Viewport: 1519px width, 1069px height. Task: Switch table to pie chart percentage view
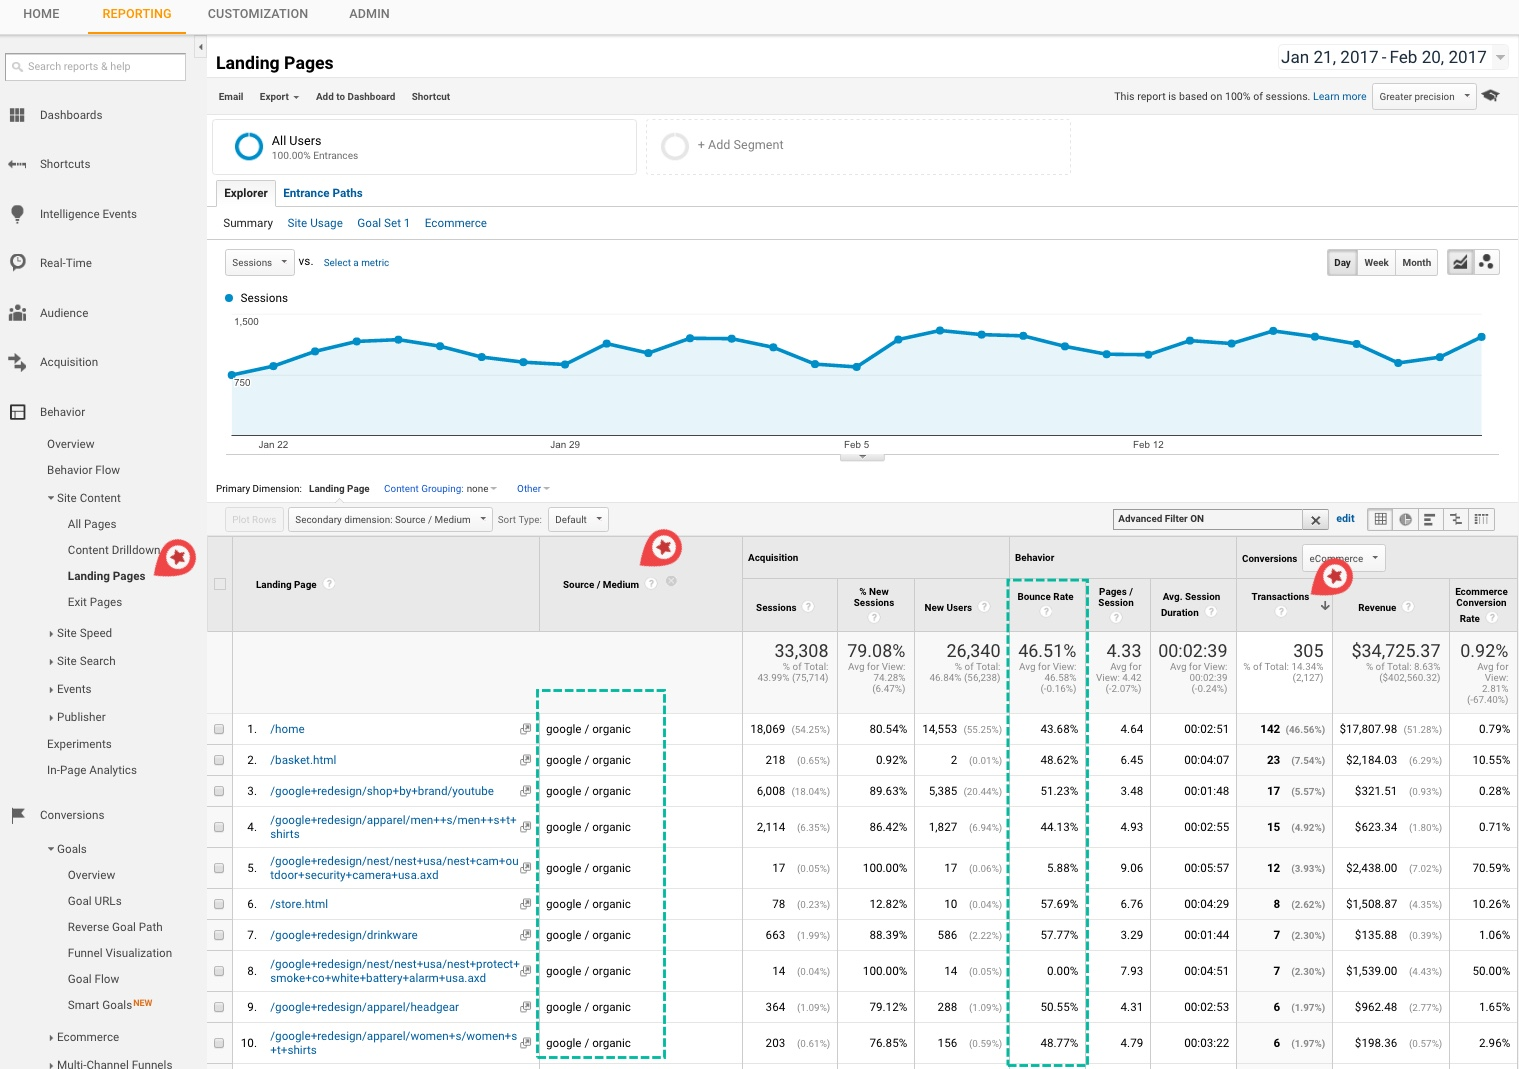(1406, 519)
